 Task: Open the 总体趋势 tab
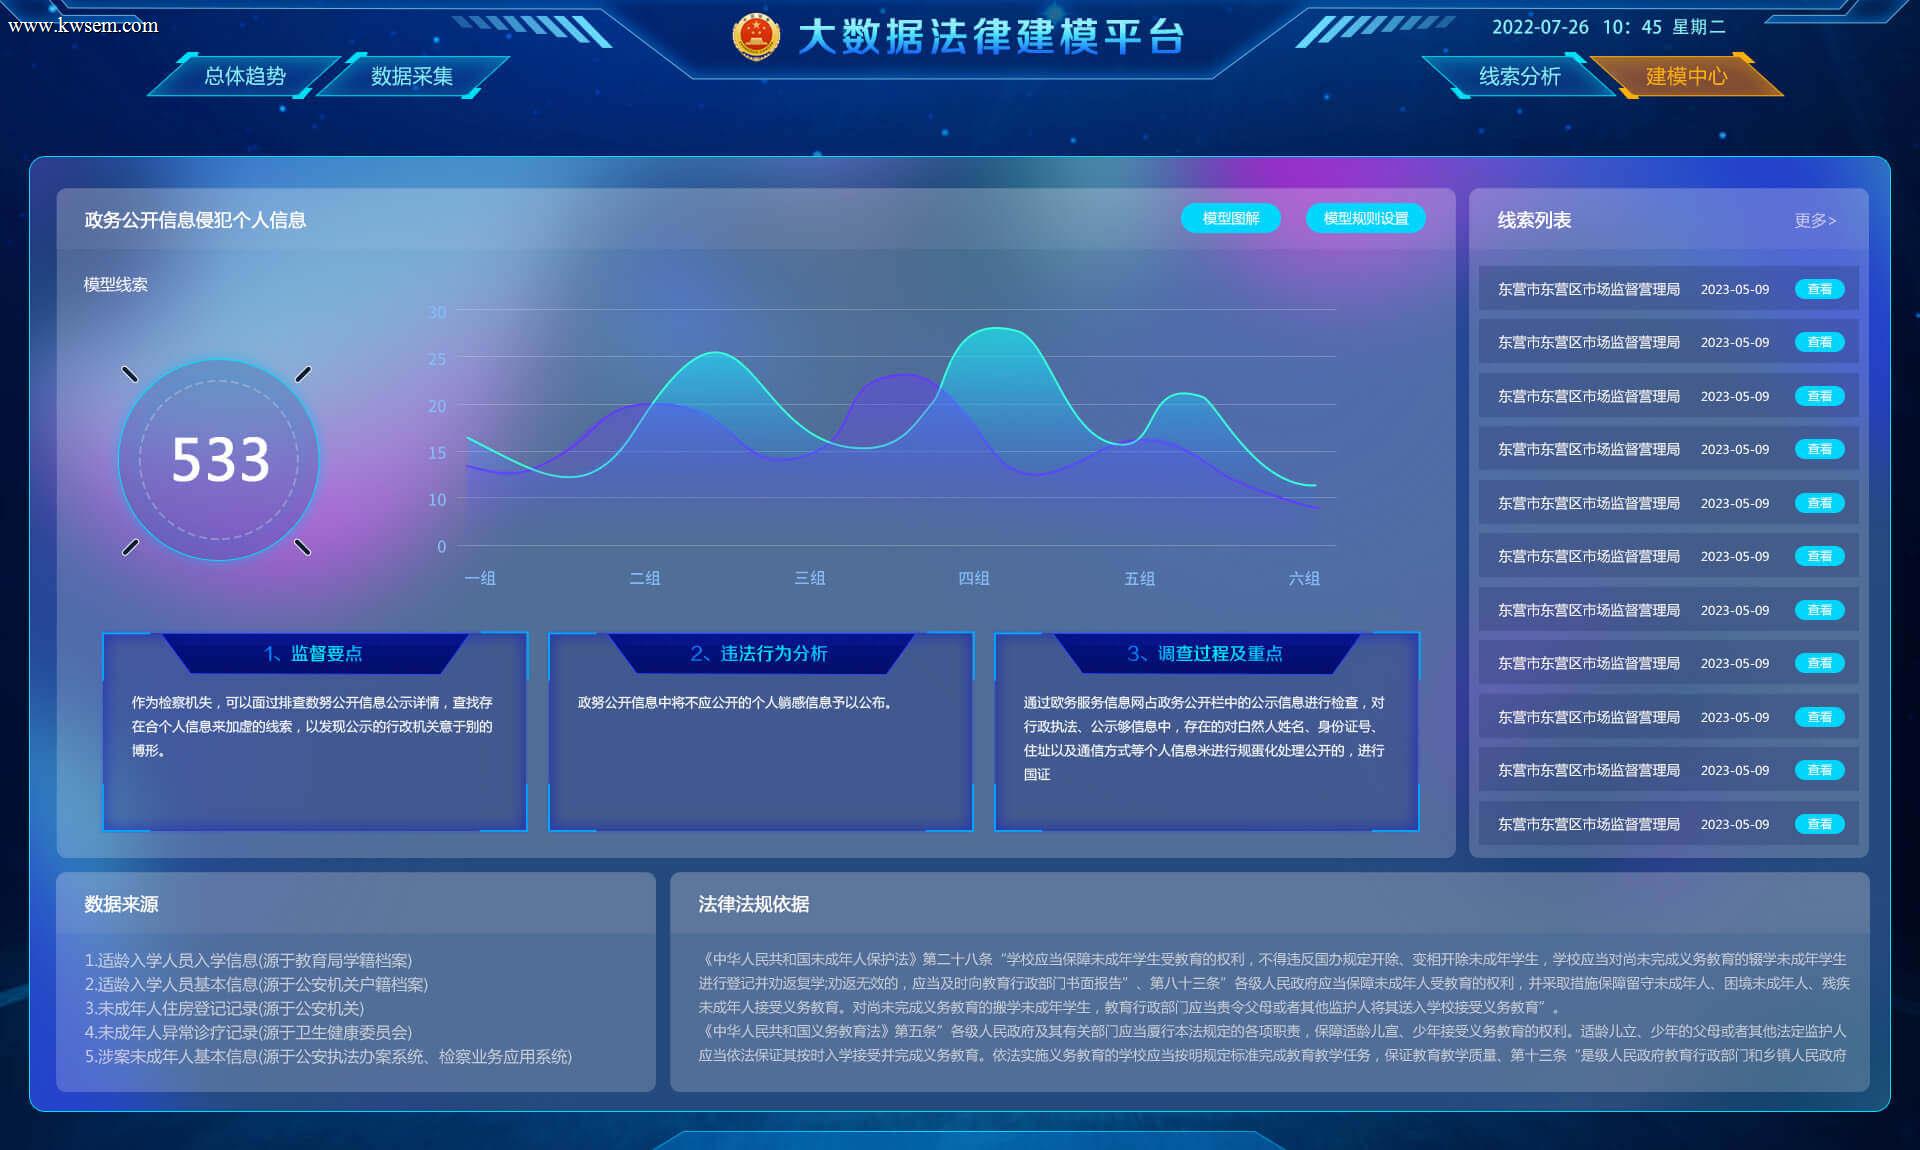[245, 76]
